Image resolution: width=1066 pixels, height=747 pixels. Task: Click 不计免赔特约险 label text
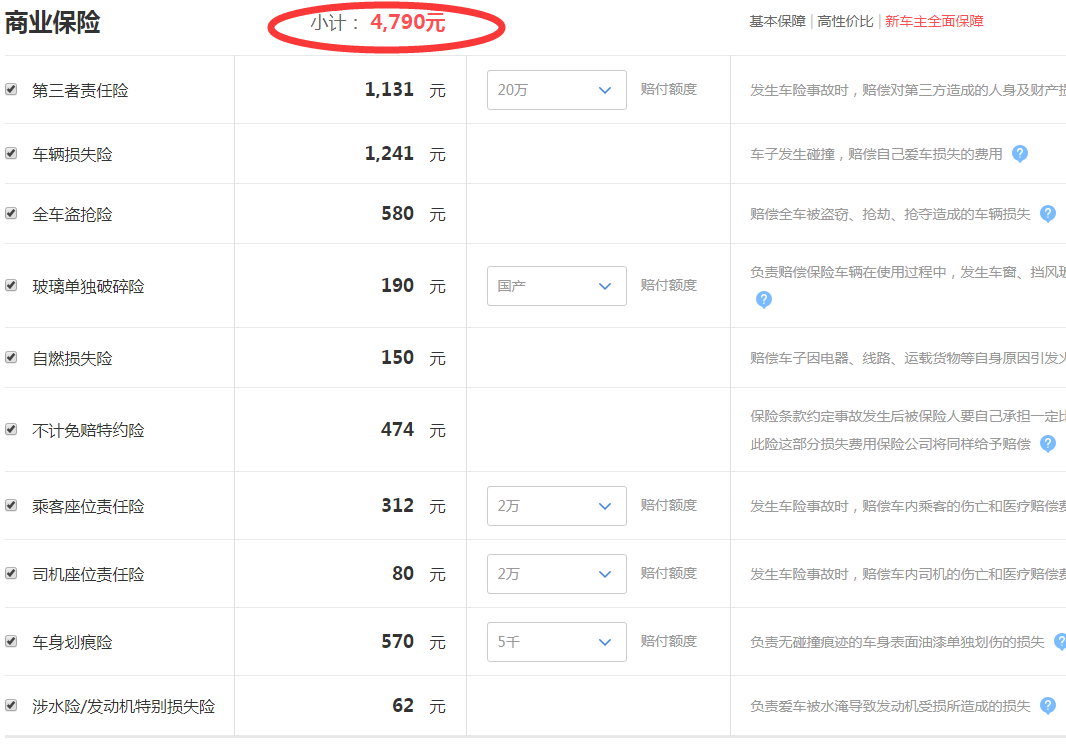pos(88,430)
